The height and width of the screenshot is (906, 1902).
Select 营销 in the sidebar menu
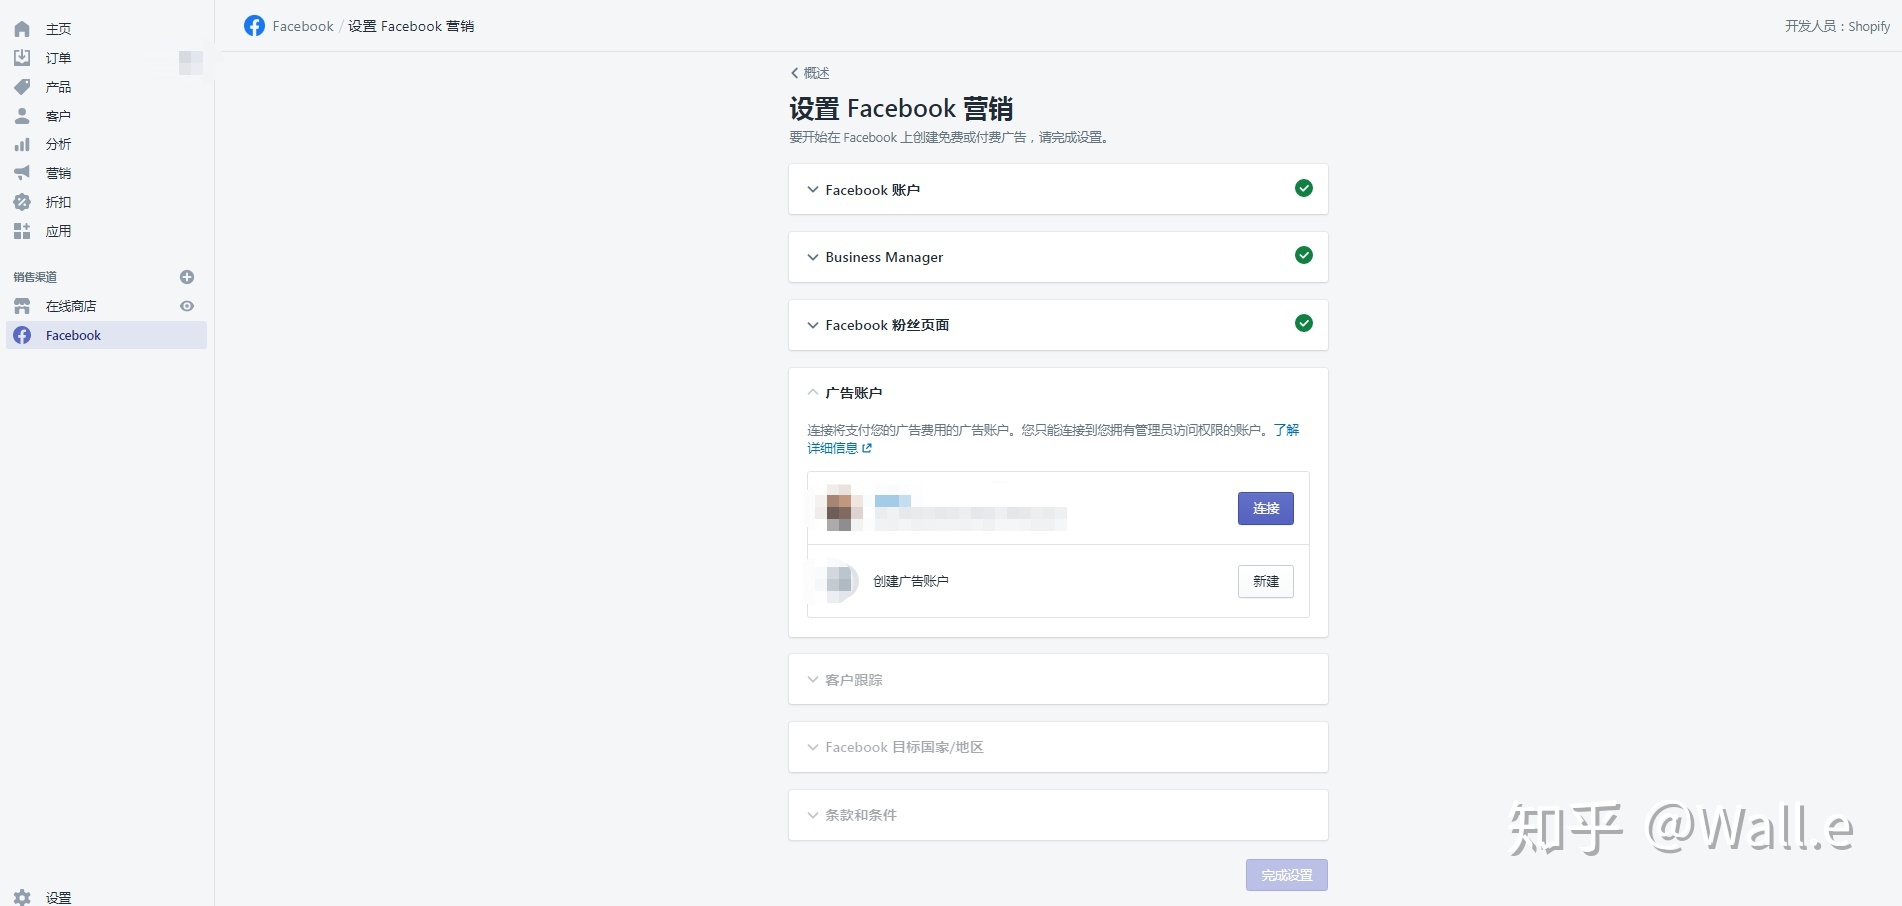click(x=58, y=173)
